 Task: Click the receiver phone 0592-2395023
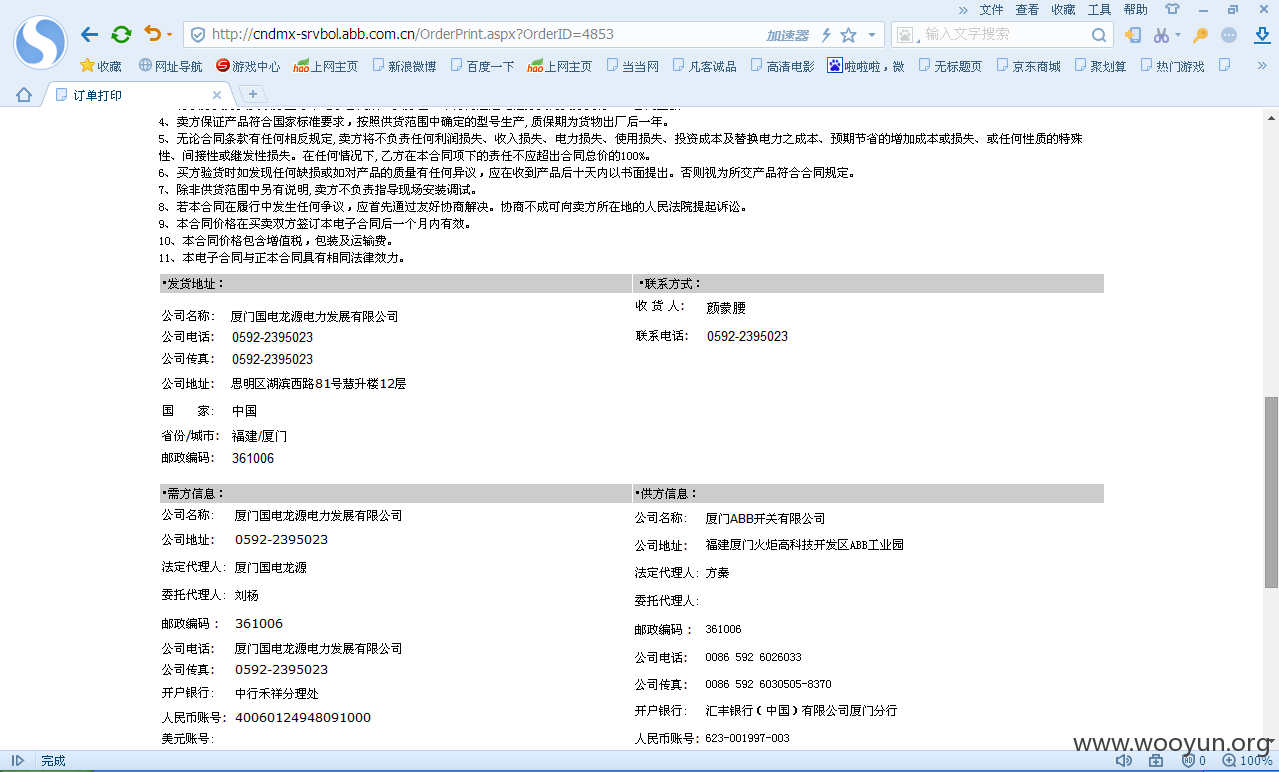tap(747, 337)
